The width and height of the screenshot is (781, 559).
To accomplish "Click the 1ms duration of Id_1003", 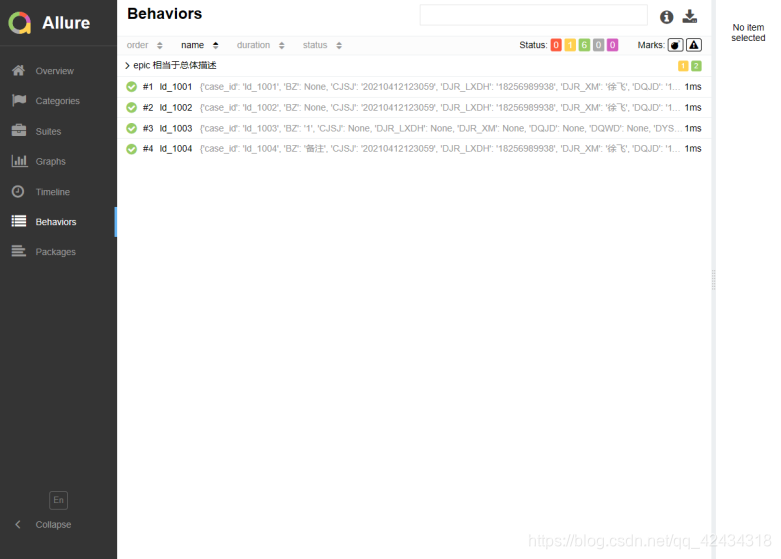I will point(693,129).
